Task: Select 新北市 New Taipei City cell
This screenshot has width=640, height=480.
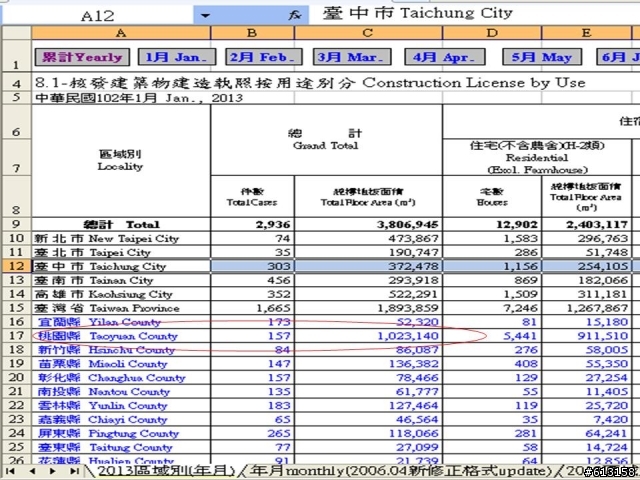Action: [121, 238]
